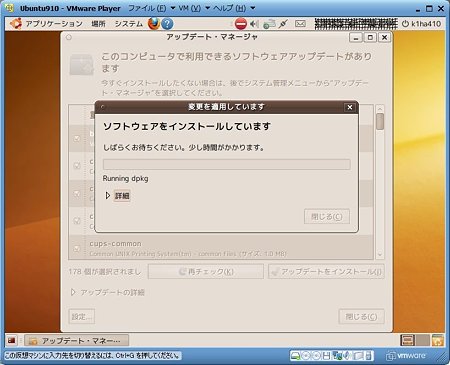Click the Ctrl+G input hint status text
Image resolution: width=450 pixels, height=365 pixels.
coord(92,356)
